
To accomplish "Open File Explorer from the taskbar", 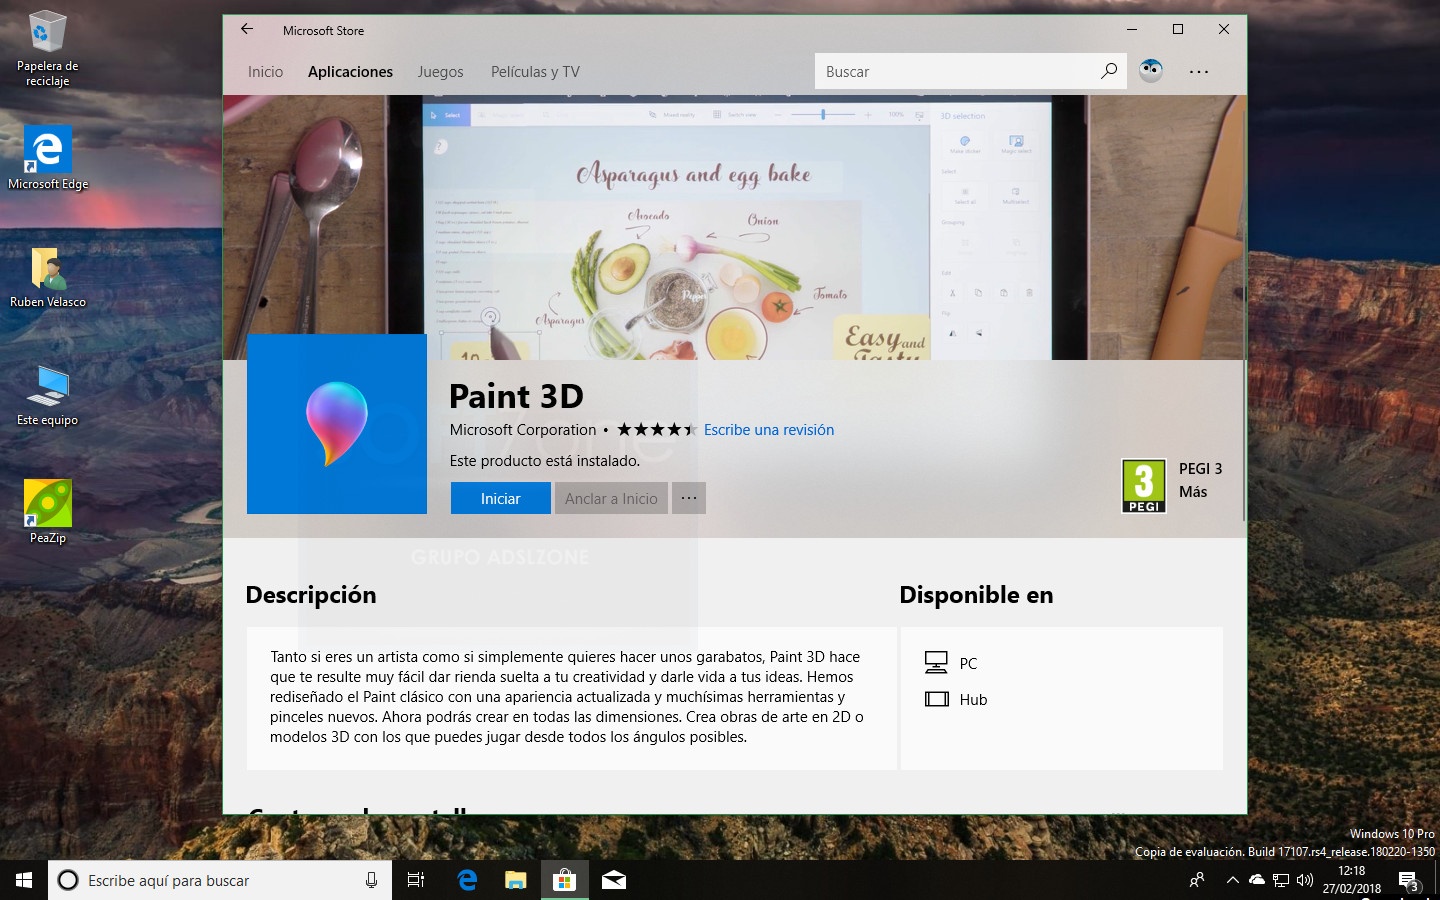I will pos(515,880).
